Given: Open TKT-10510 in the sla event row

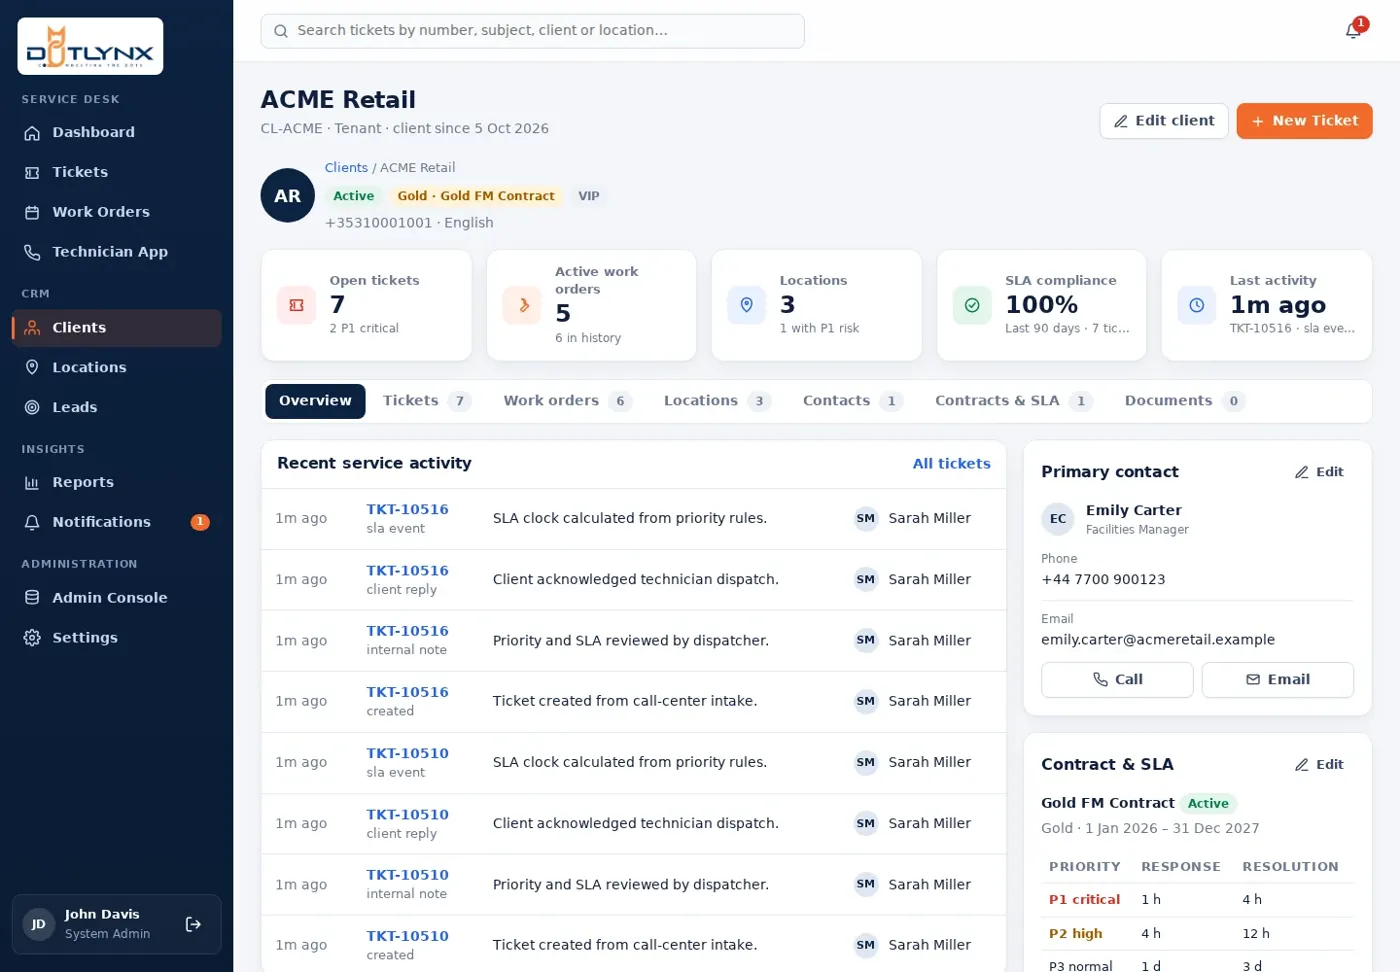Looking at the screenshot, I should tap(407, 753).
